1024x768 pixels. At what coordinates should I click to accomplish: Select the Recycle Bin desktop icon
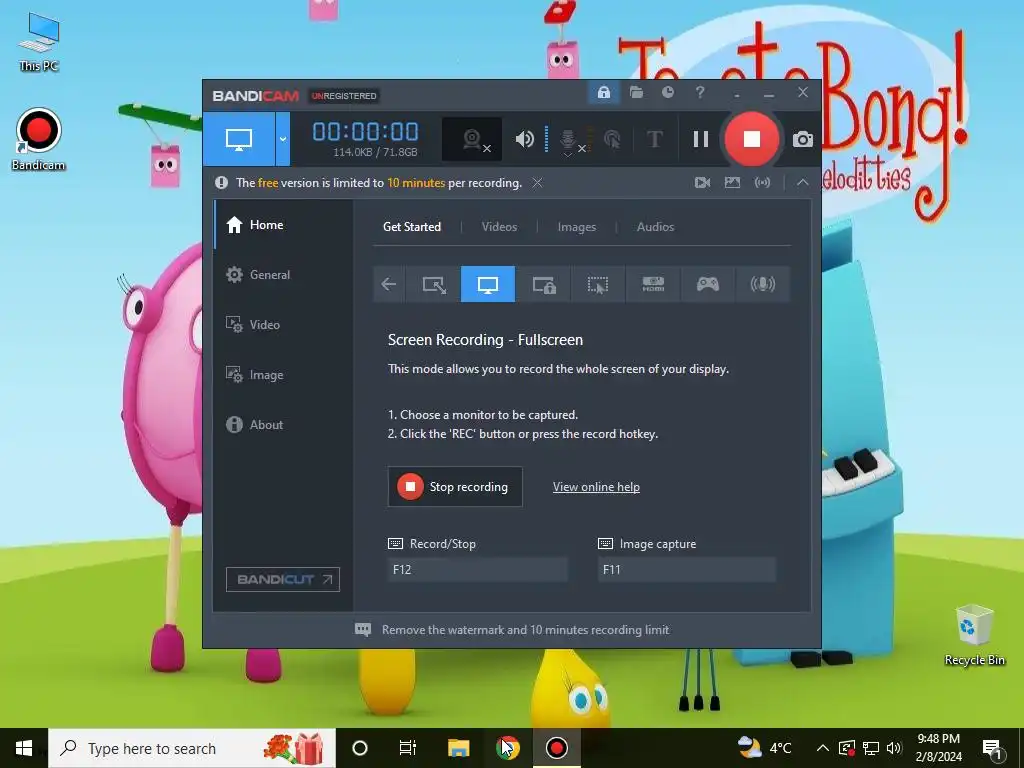(x=974, y=635)
